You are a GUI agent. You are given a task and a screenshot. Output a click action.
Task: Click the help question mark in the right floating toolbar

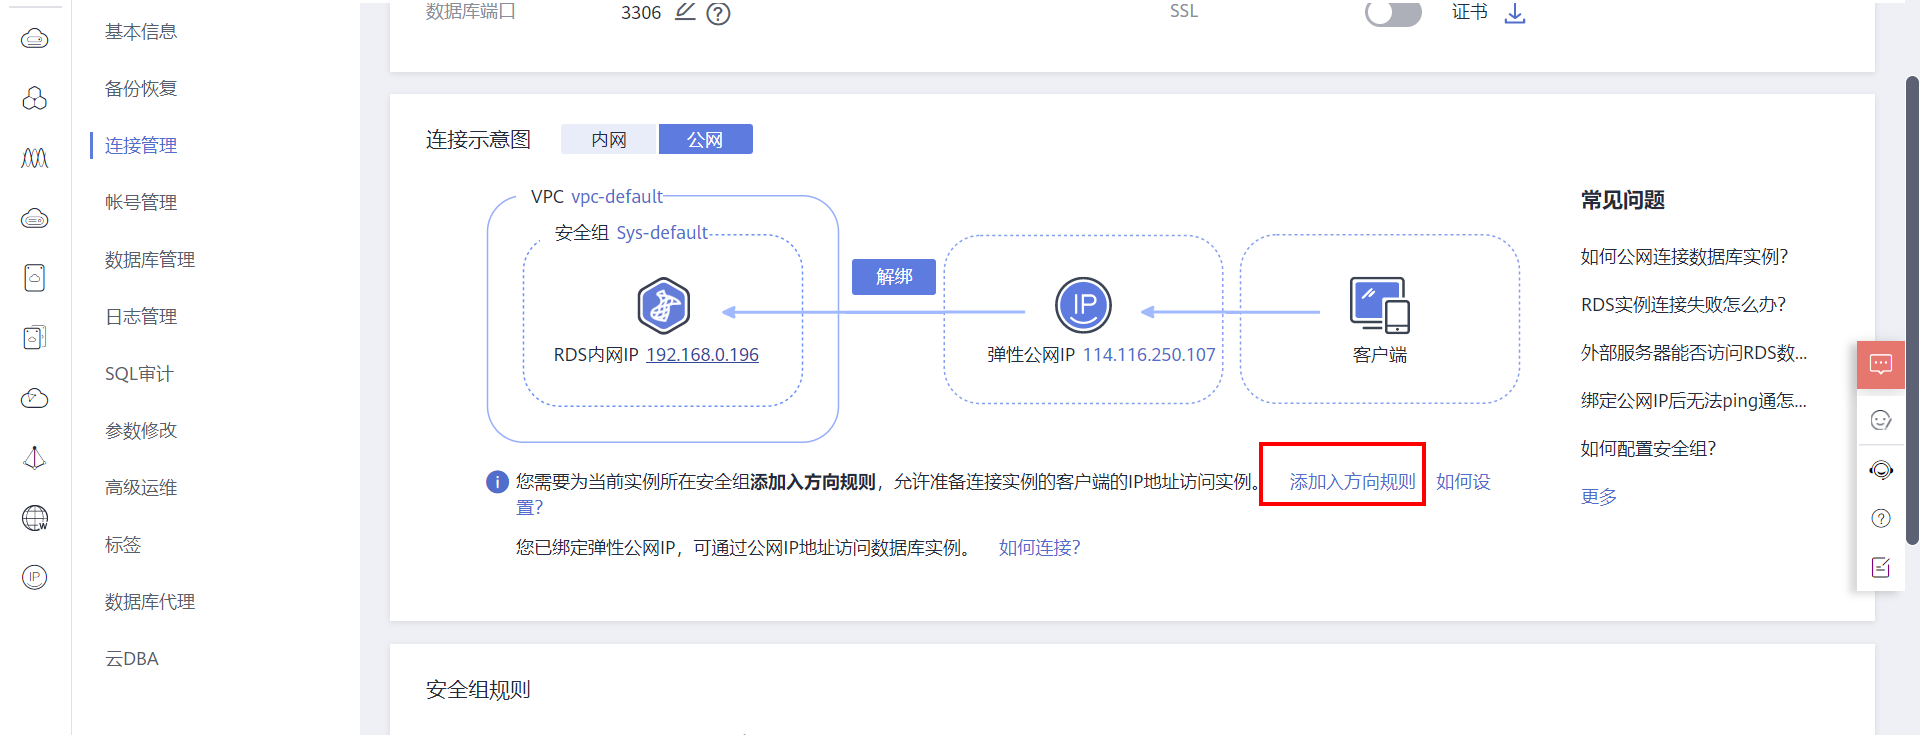1881,518
